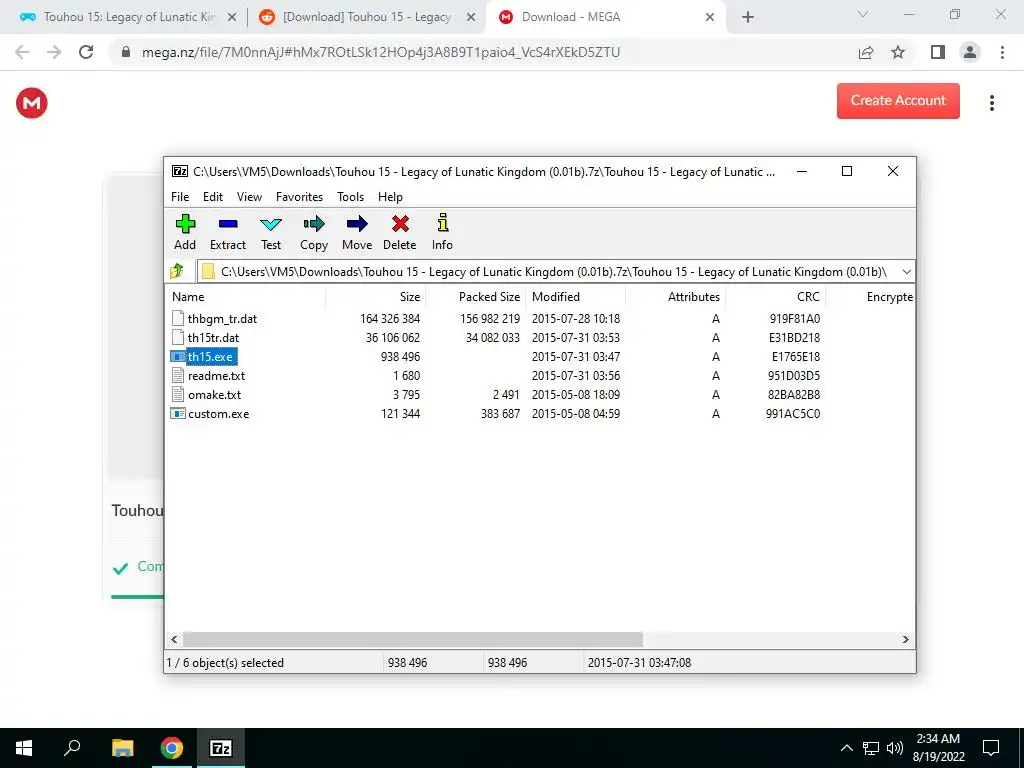The image size is (1024, 768).
Task: Go up one folder level in 7-Zip
Action: [177, 271]
